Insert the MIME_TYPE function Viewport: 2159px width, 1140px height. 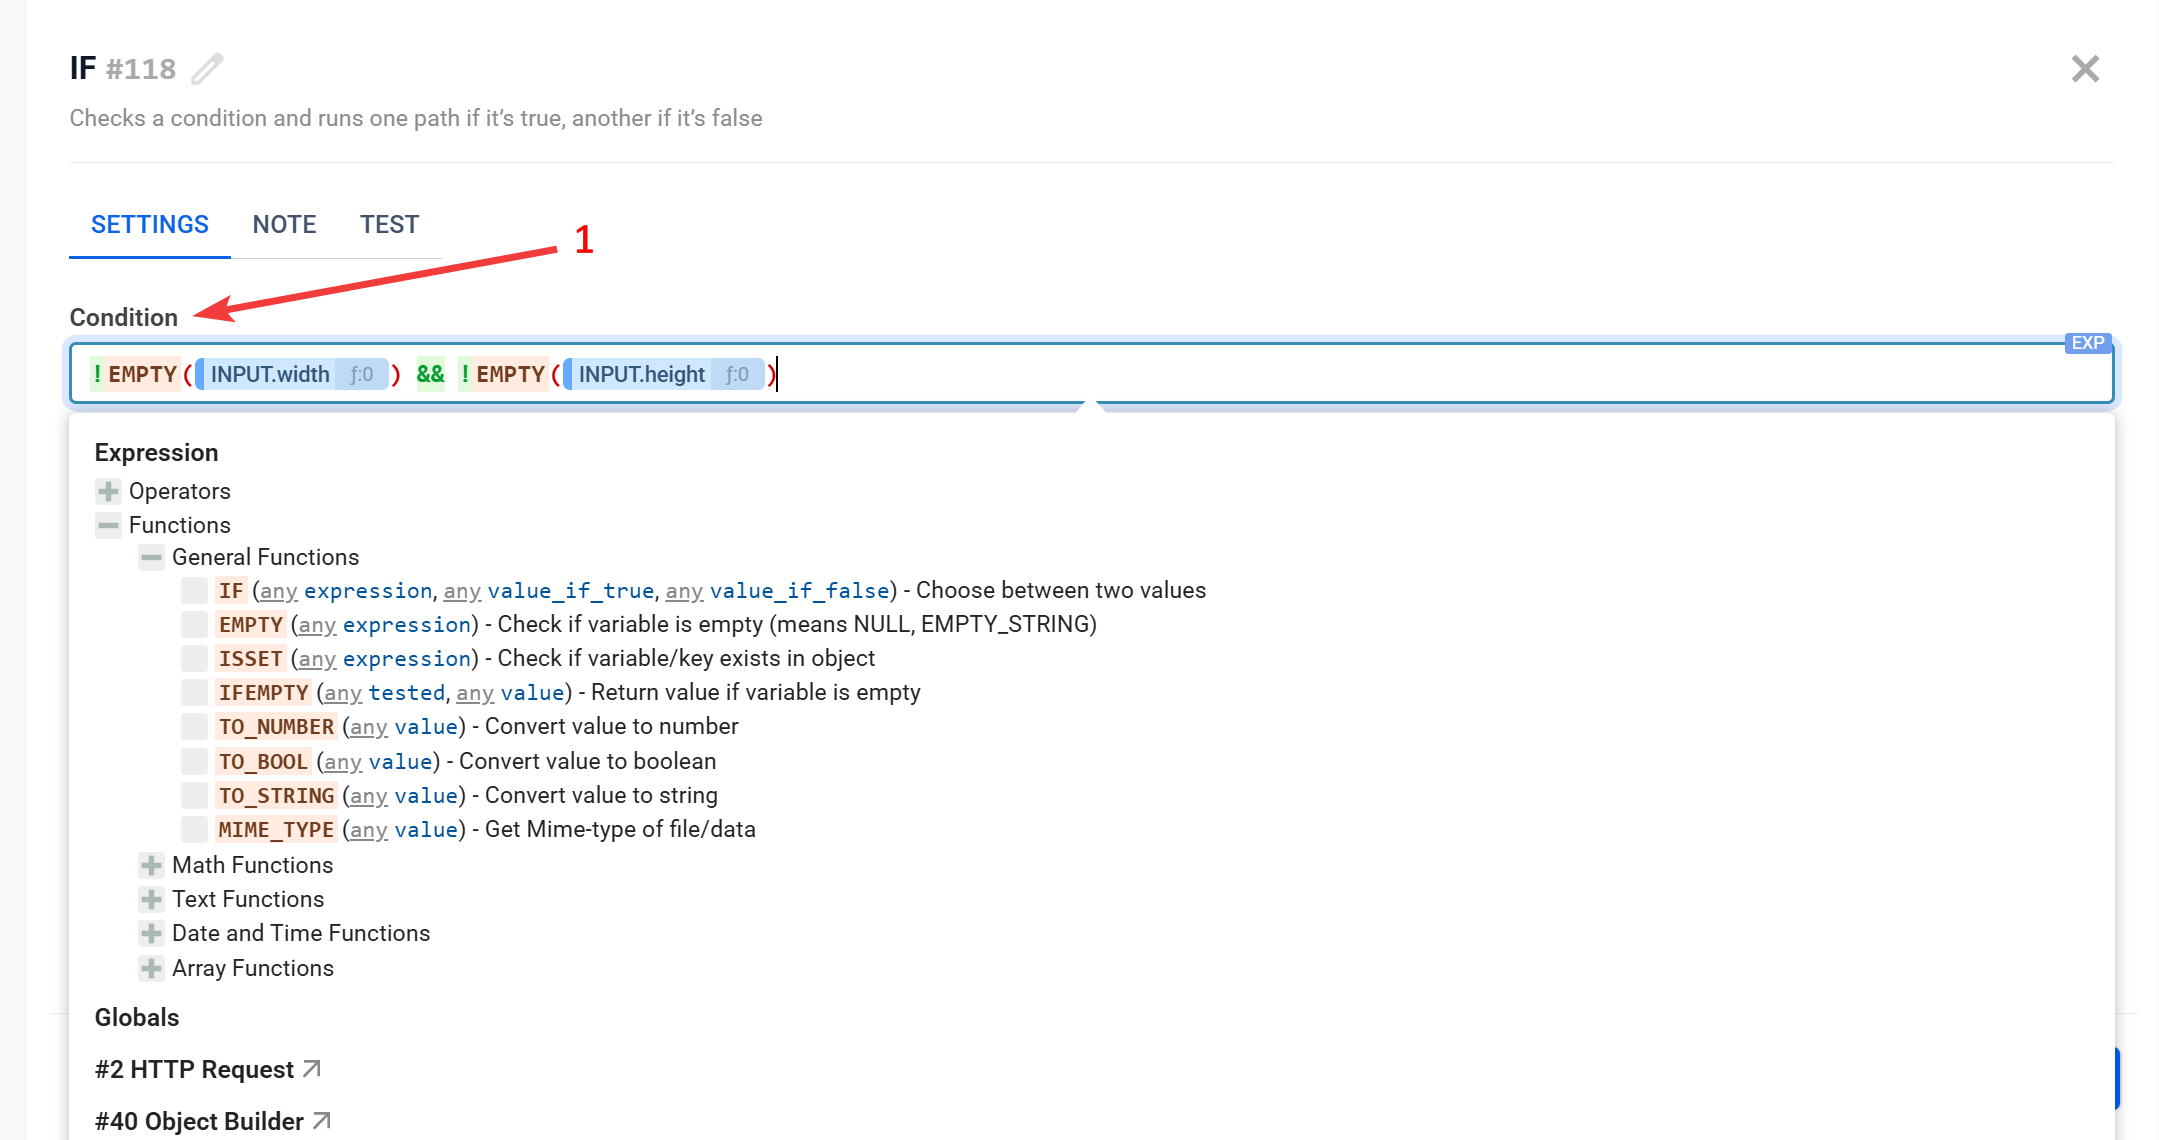pyautogui.click(x=276, y=830)
